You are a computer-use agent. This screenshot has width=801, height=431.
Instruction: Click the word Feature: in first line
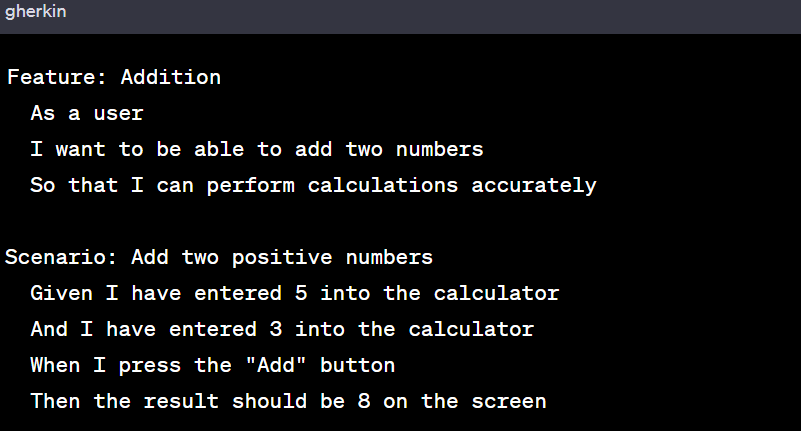(57, 77)
